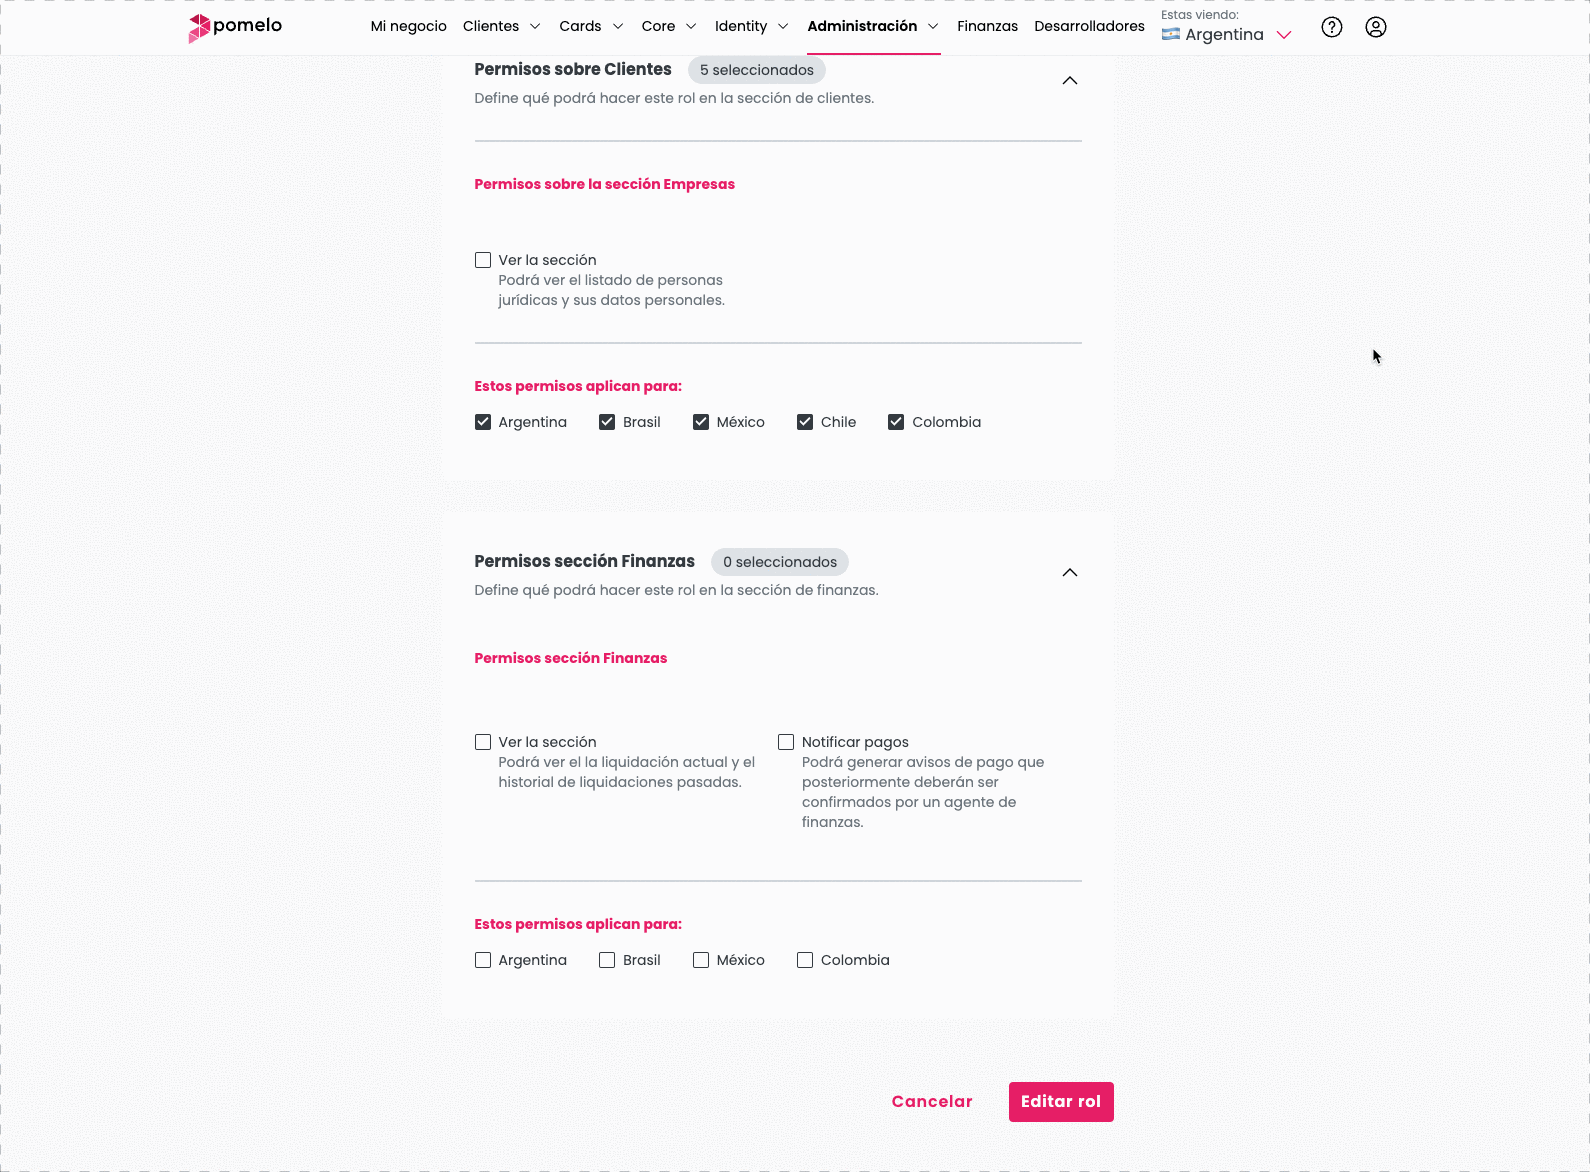Check Notificar pagos permission

[x=786, y=741]
